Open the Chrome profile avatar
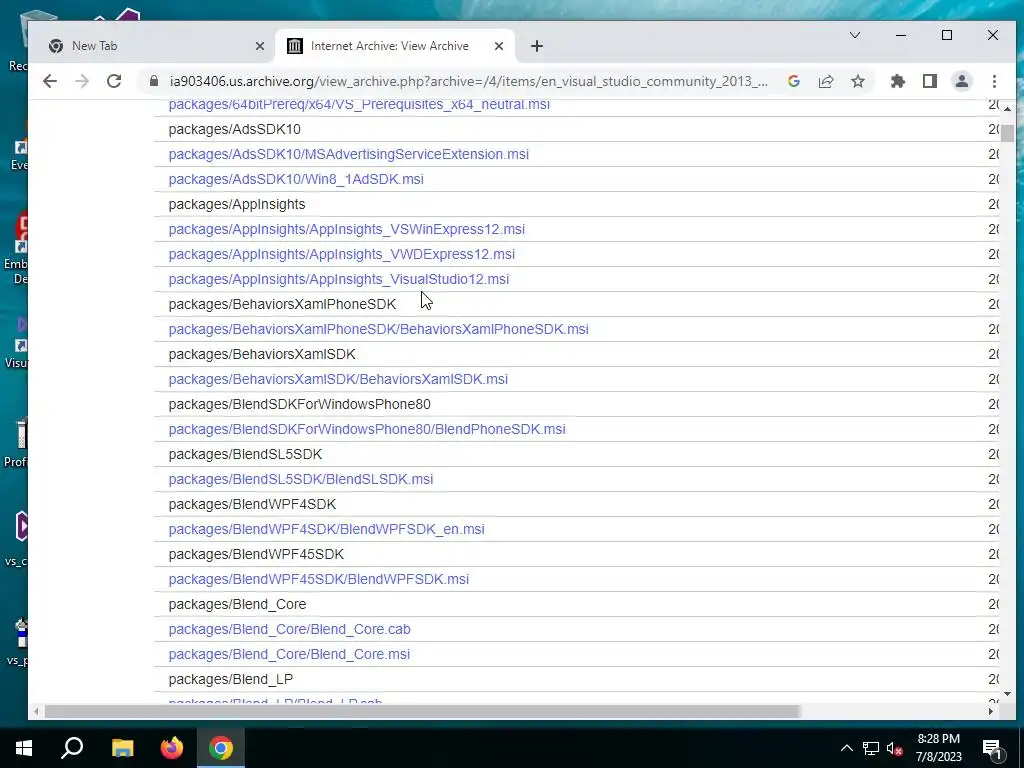This screenshot has width=1024, height=768. click(962, 81)
